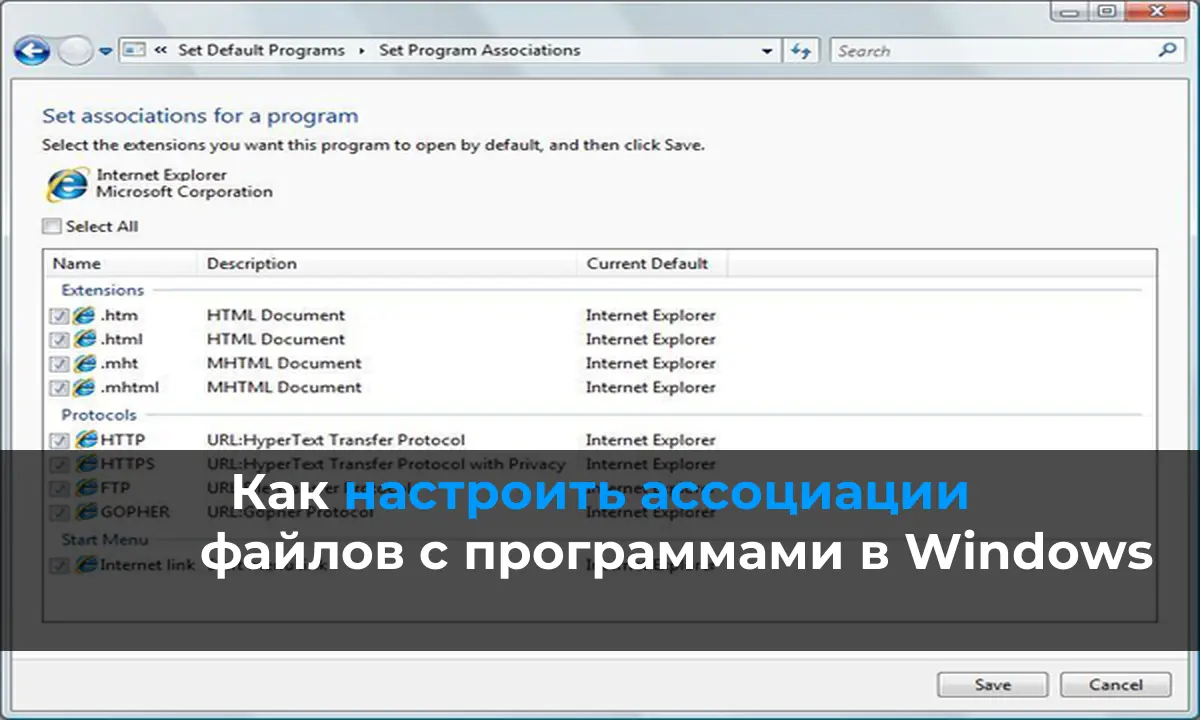Open the recent pages dropdown arrow
The height and width of the screenshot is (720, 1200).
point(105,51)
